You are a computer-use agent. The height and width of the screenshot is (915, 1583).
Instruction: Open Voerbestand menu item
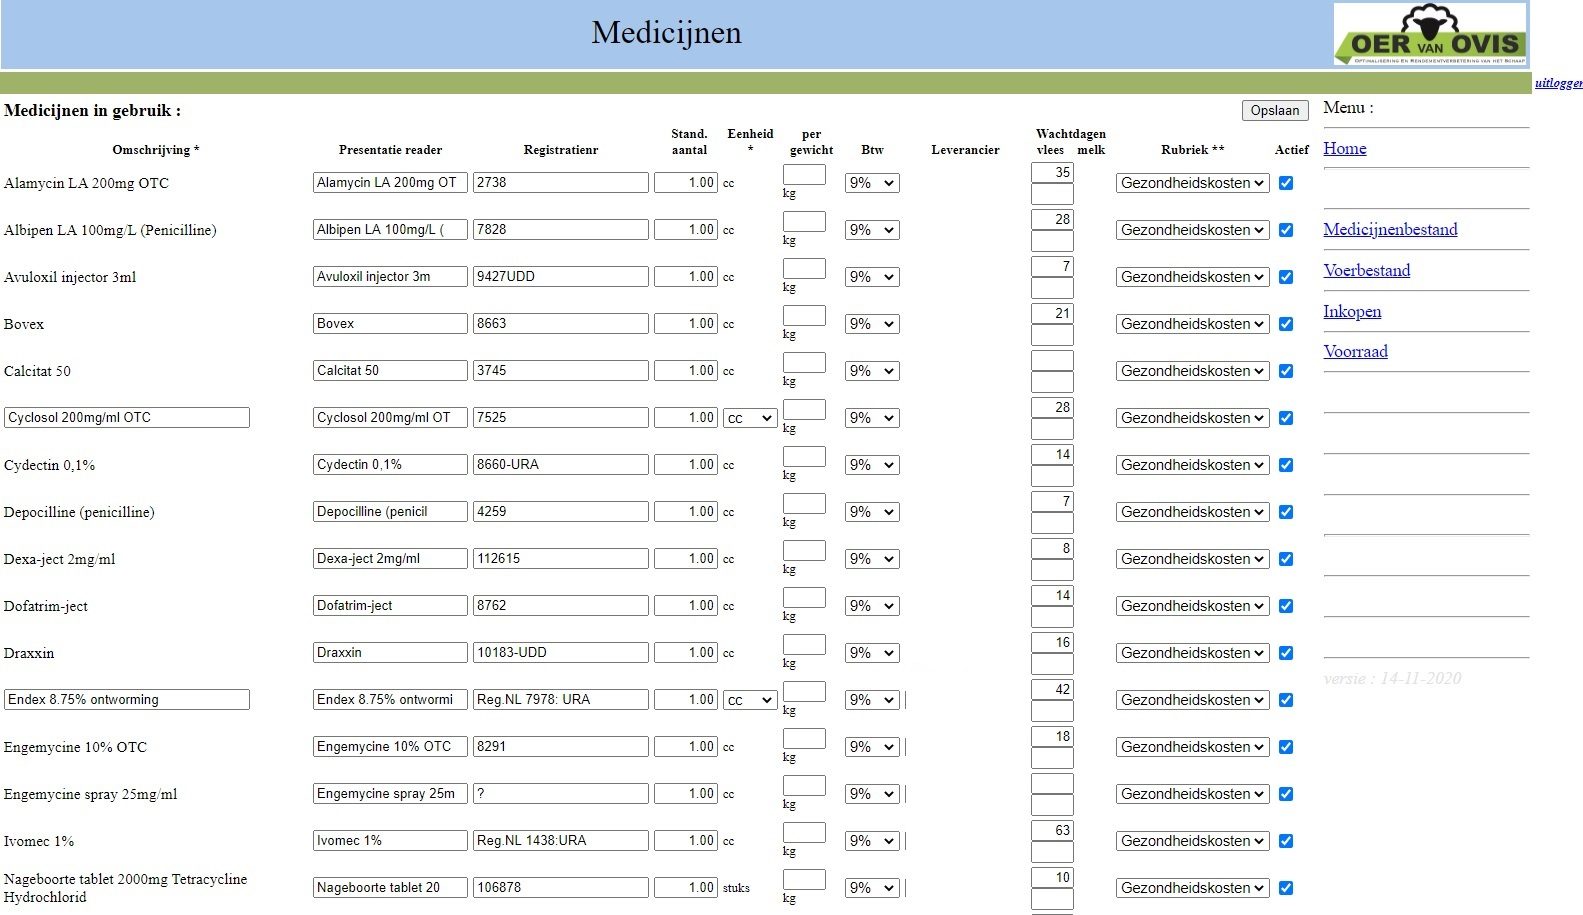tap(1366, 270)
